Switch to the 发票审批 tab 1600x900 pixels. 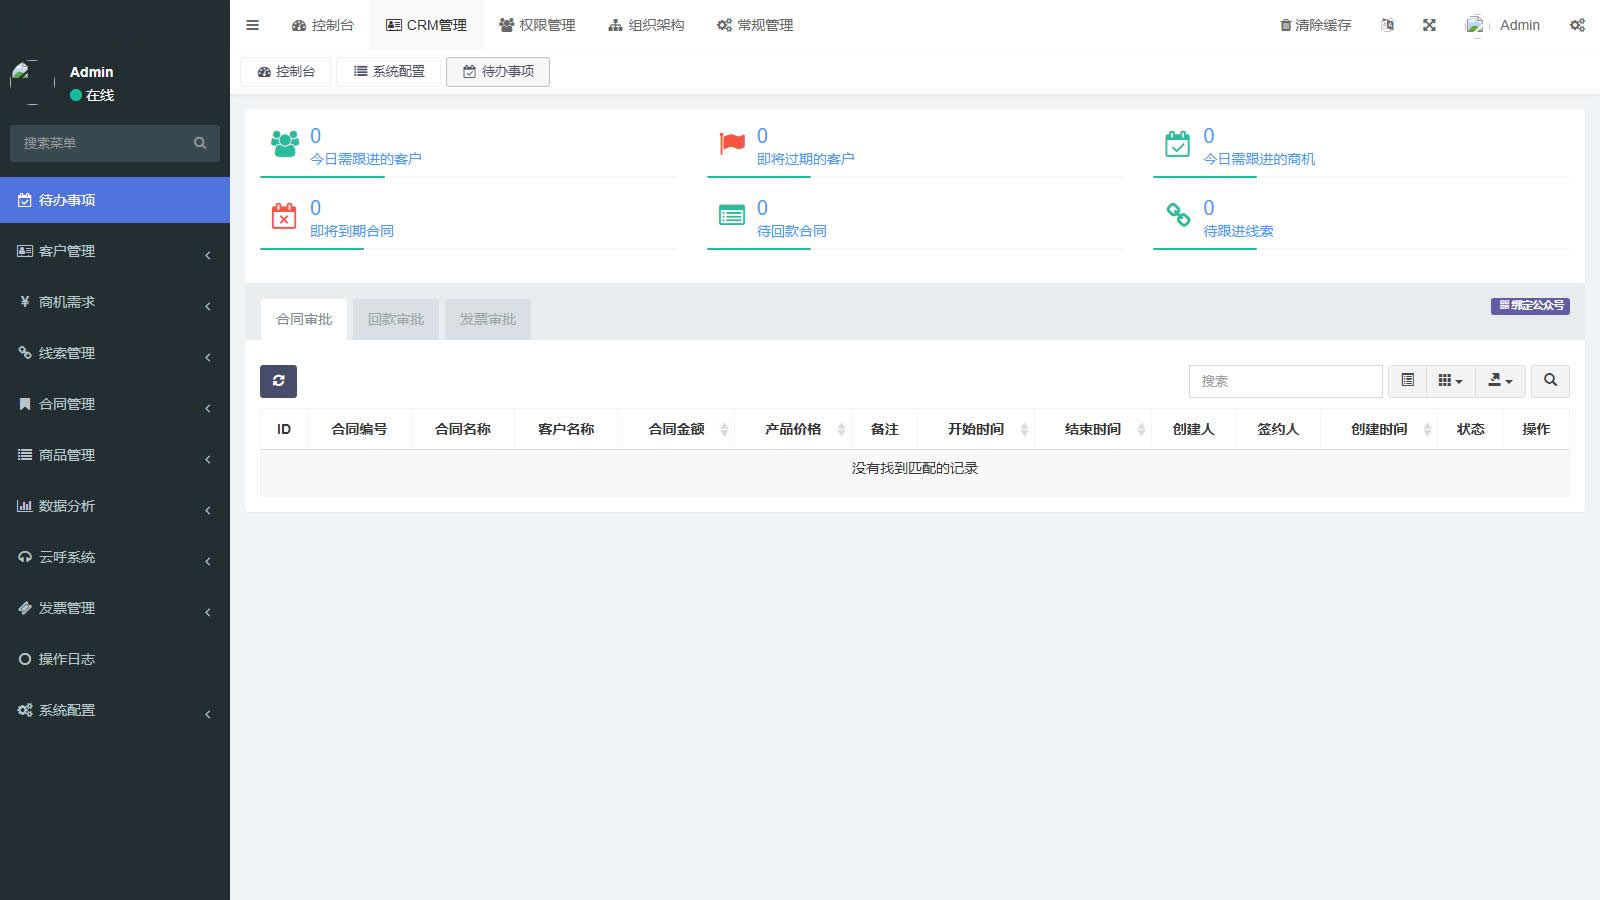click(488, 320)
